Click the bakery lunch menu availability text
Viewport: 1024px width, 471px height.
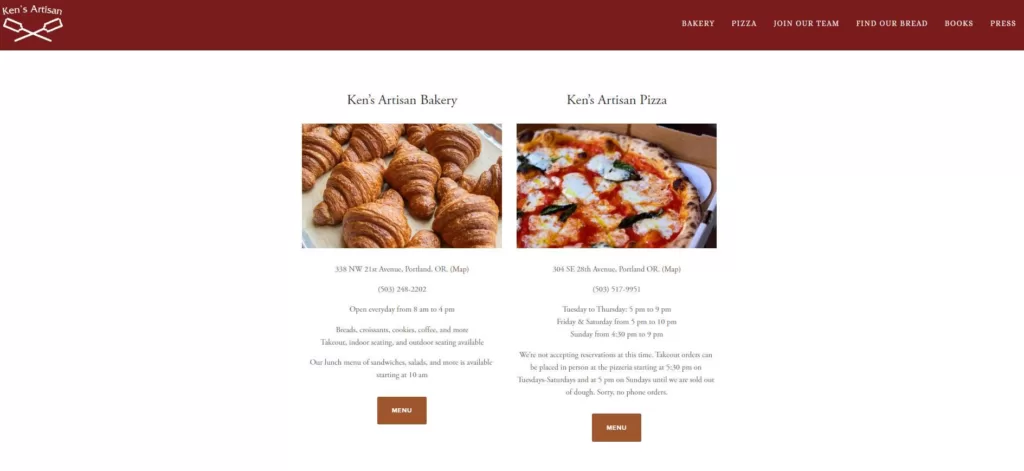click(x=402, y=368)
